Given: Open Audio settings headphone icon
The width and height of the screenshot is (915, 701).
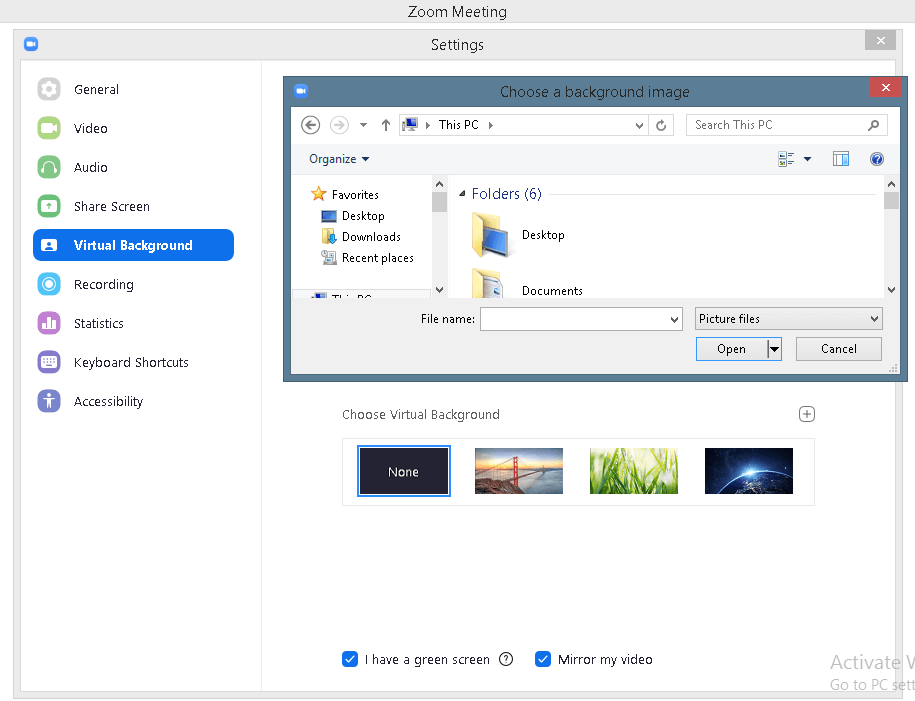Looking at the screenshot, I should [x=49, y=168].
